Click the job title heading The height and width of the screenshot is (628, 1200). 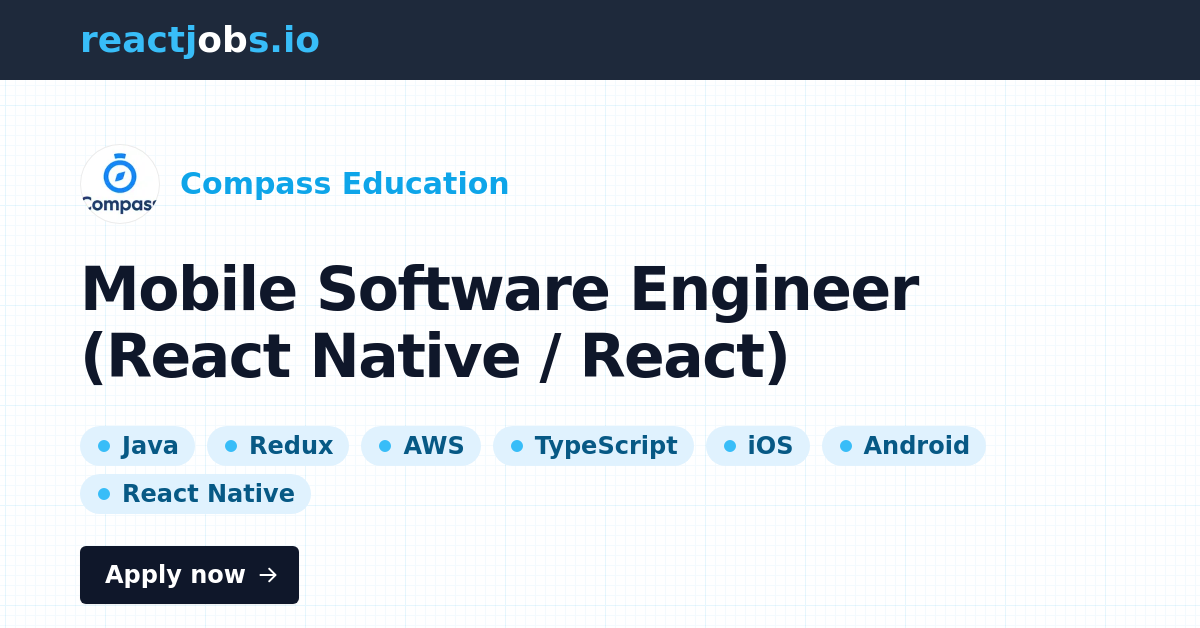pyautogui.click(x=500, y=322)
